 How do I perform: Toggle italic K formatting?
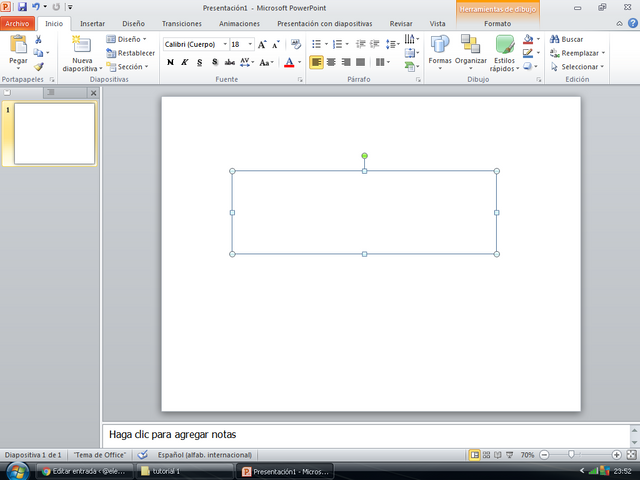185,62
